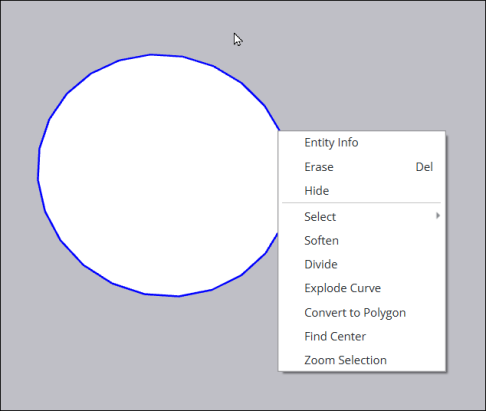This screenshot has height=411, width=486.
Task: Select Hide from the context menu
Action: [362, 191]
